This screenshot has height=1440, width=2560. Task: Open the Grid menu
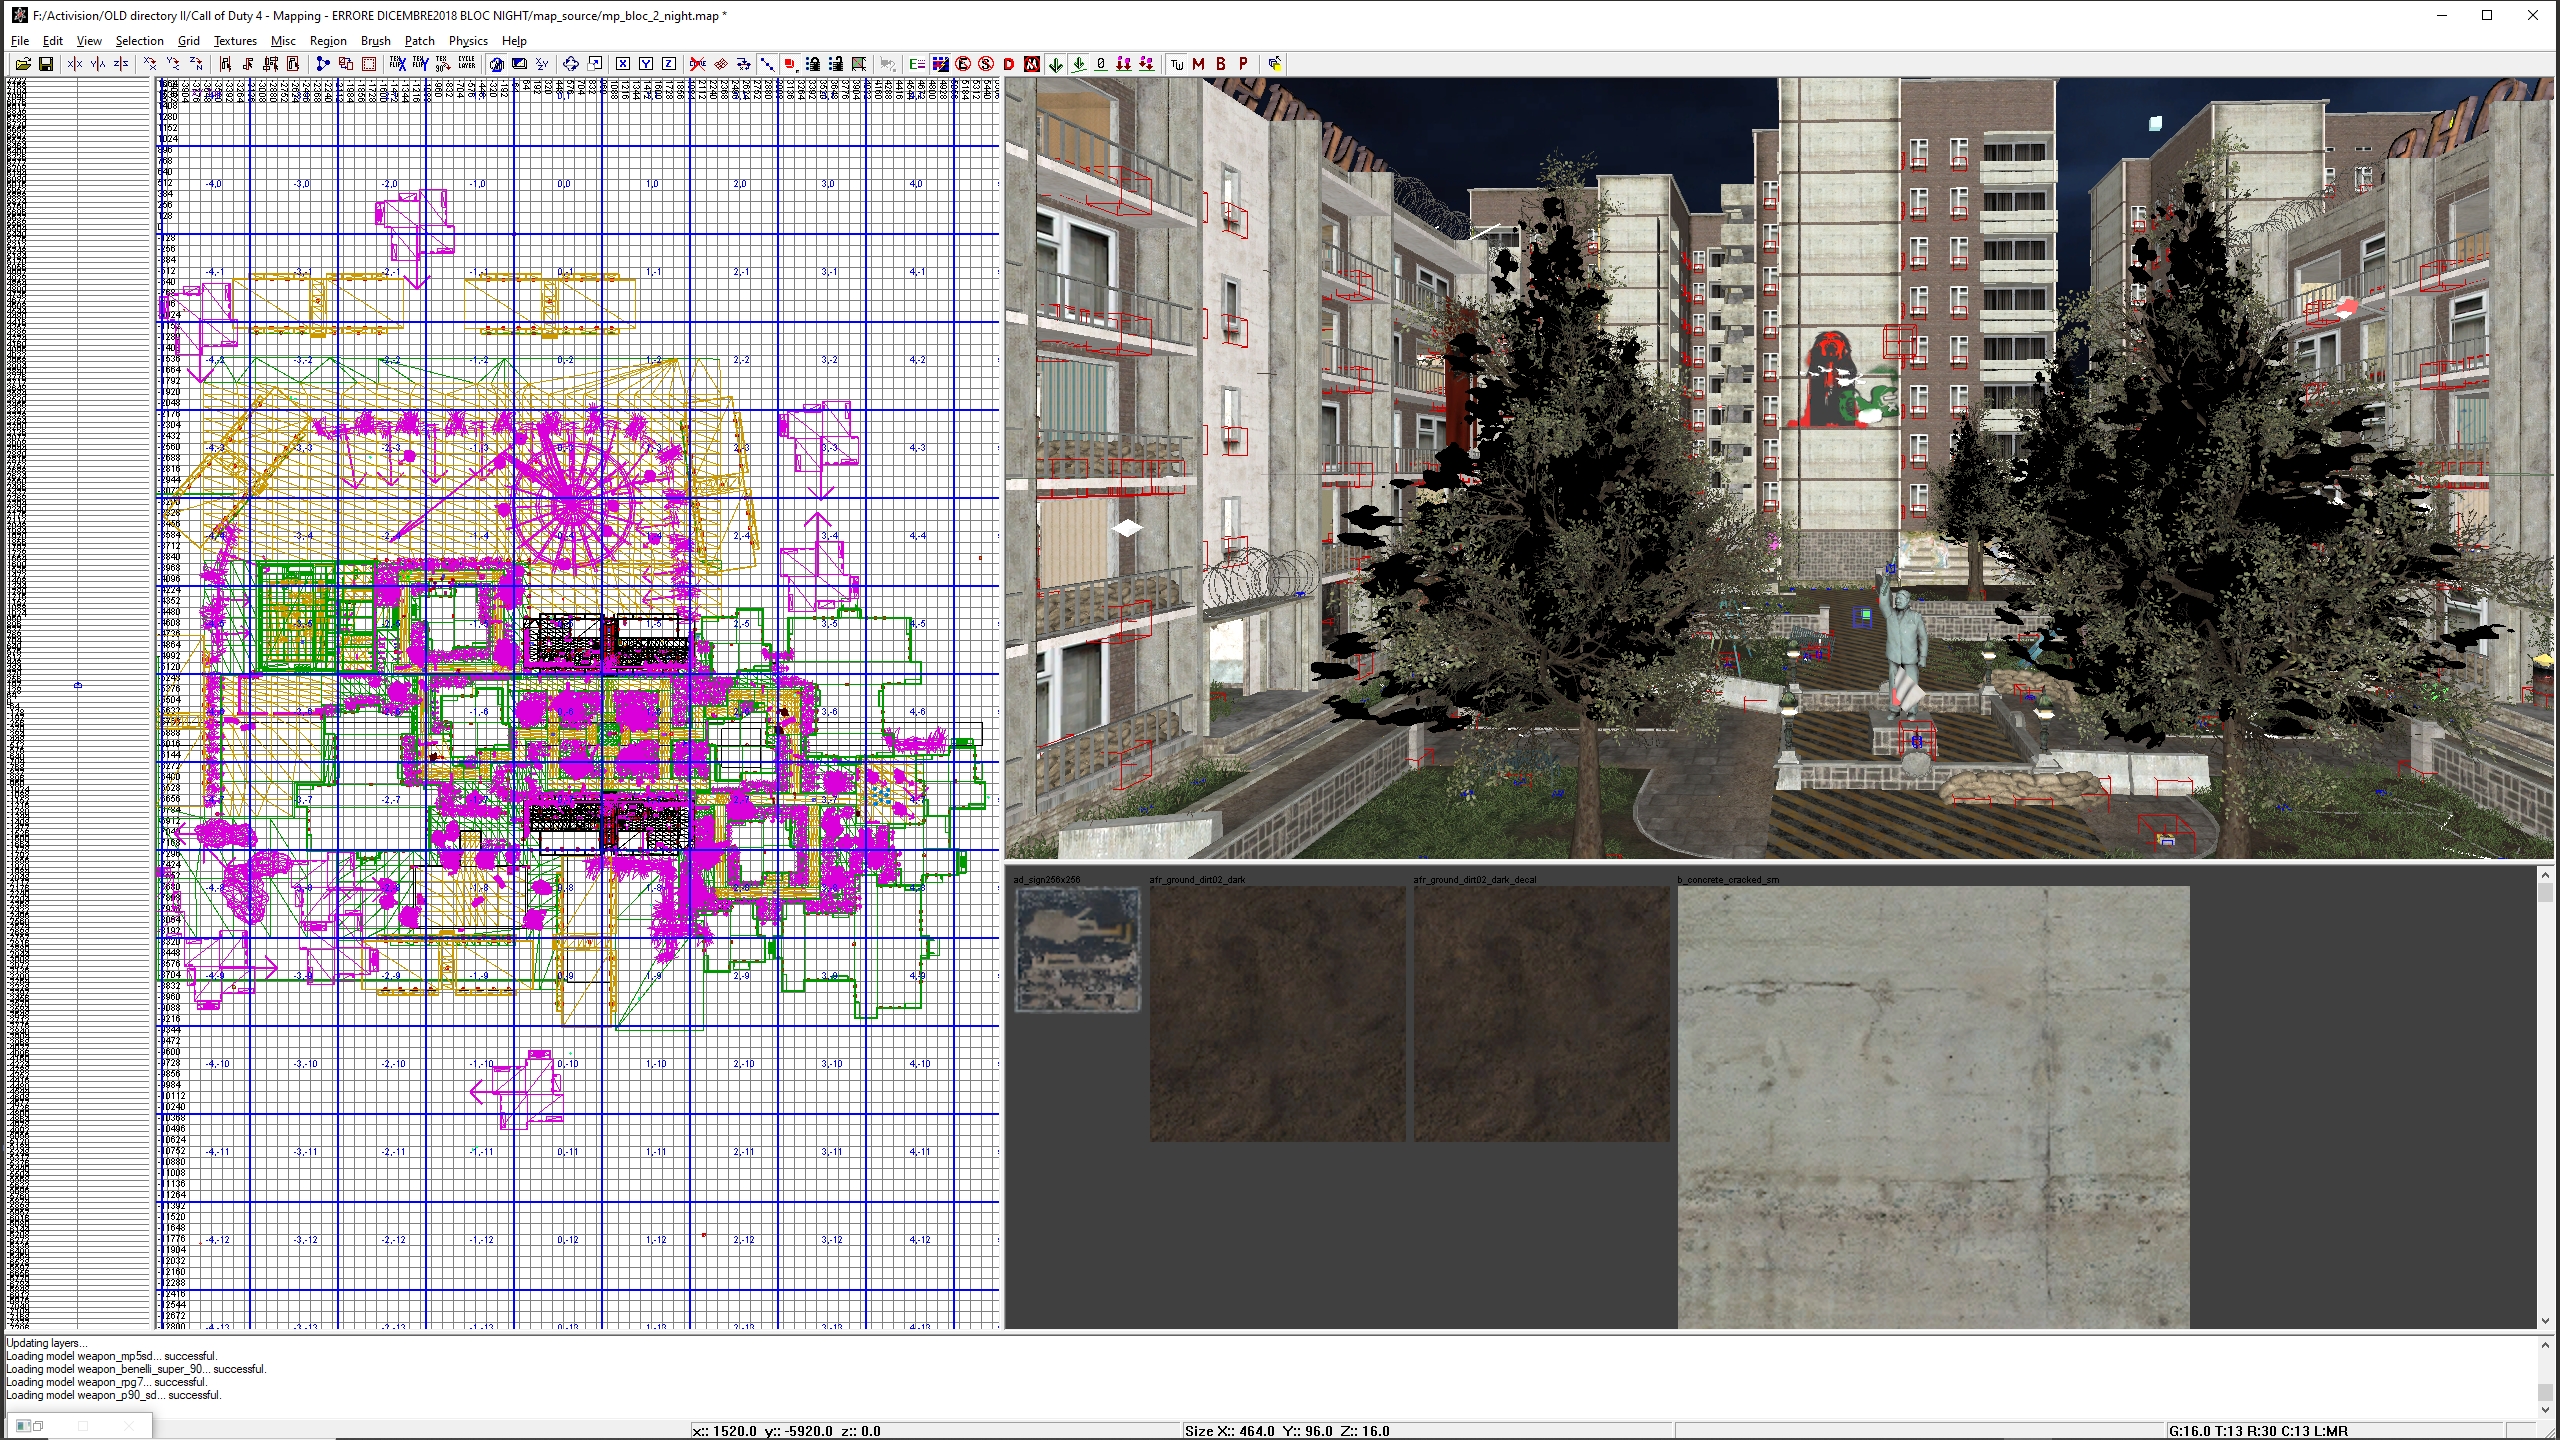189,41
